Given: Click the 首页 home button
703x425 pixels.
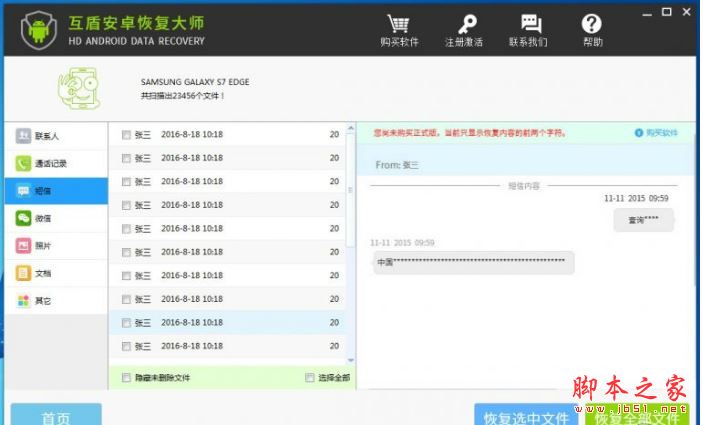Looking at the screenshot, I should coord(56,415).
